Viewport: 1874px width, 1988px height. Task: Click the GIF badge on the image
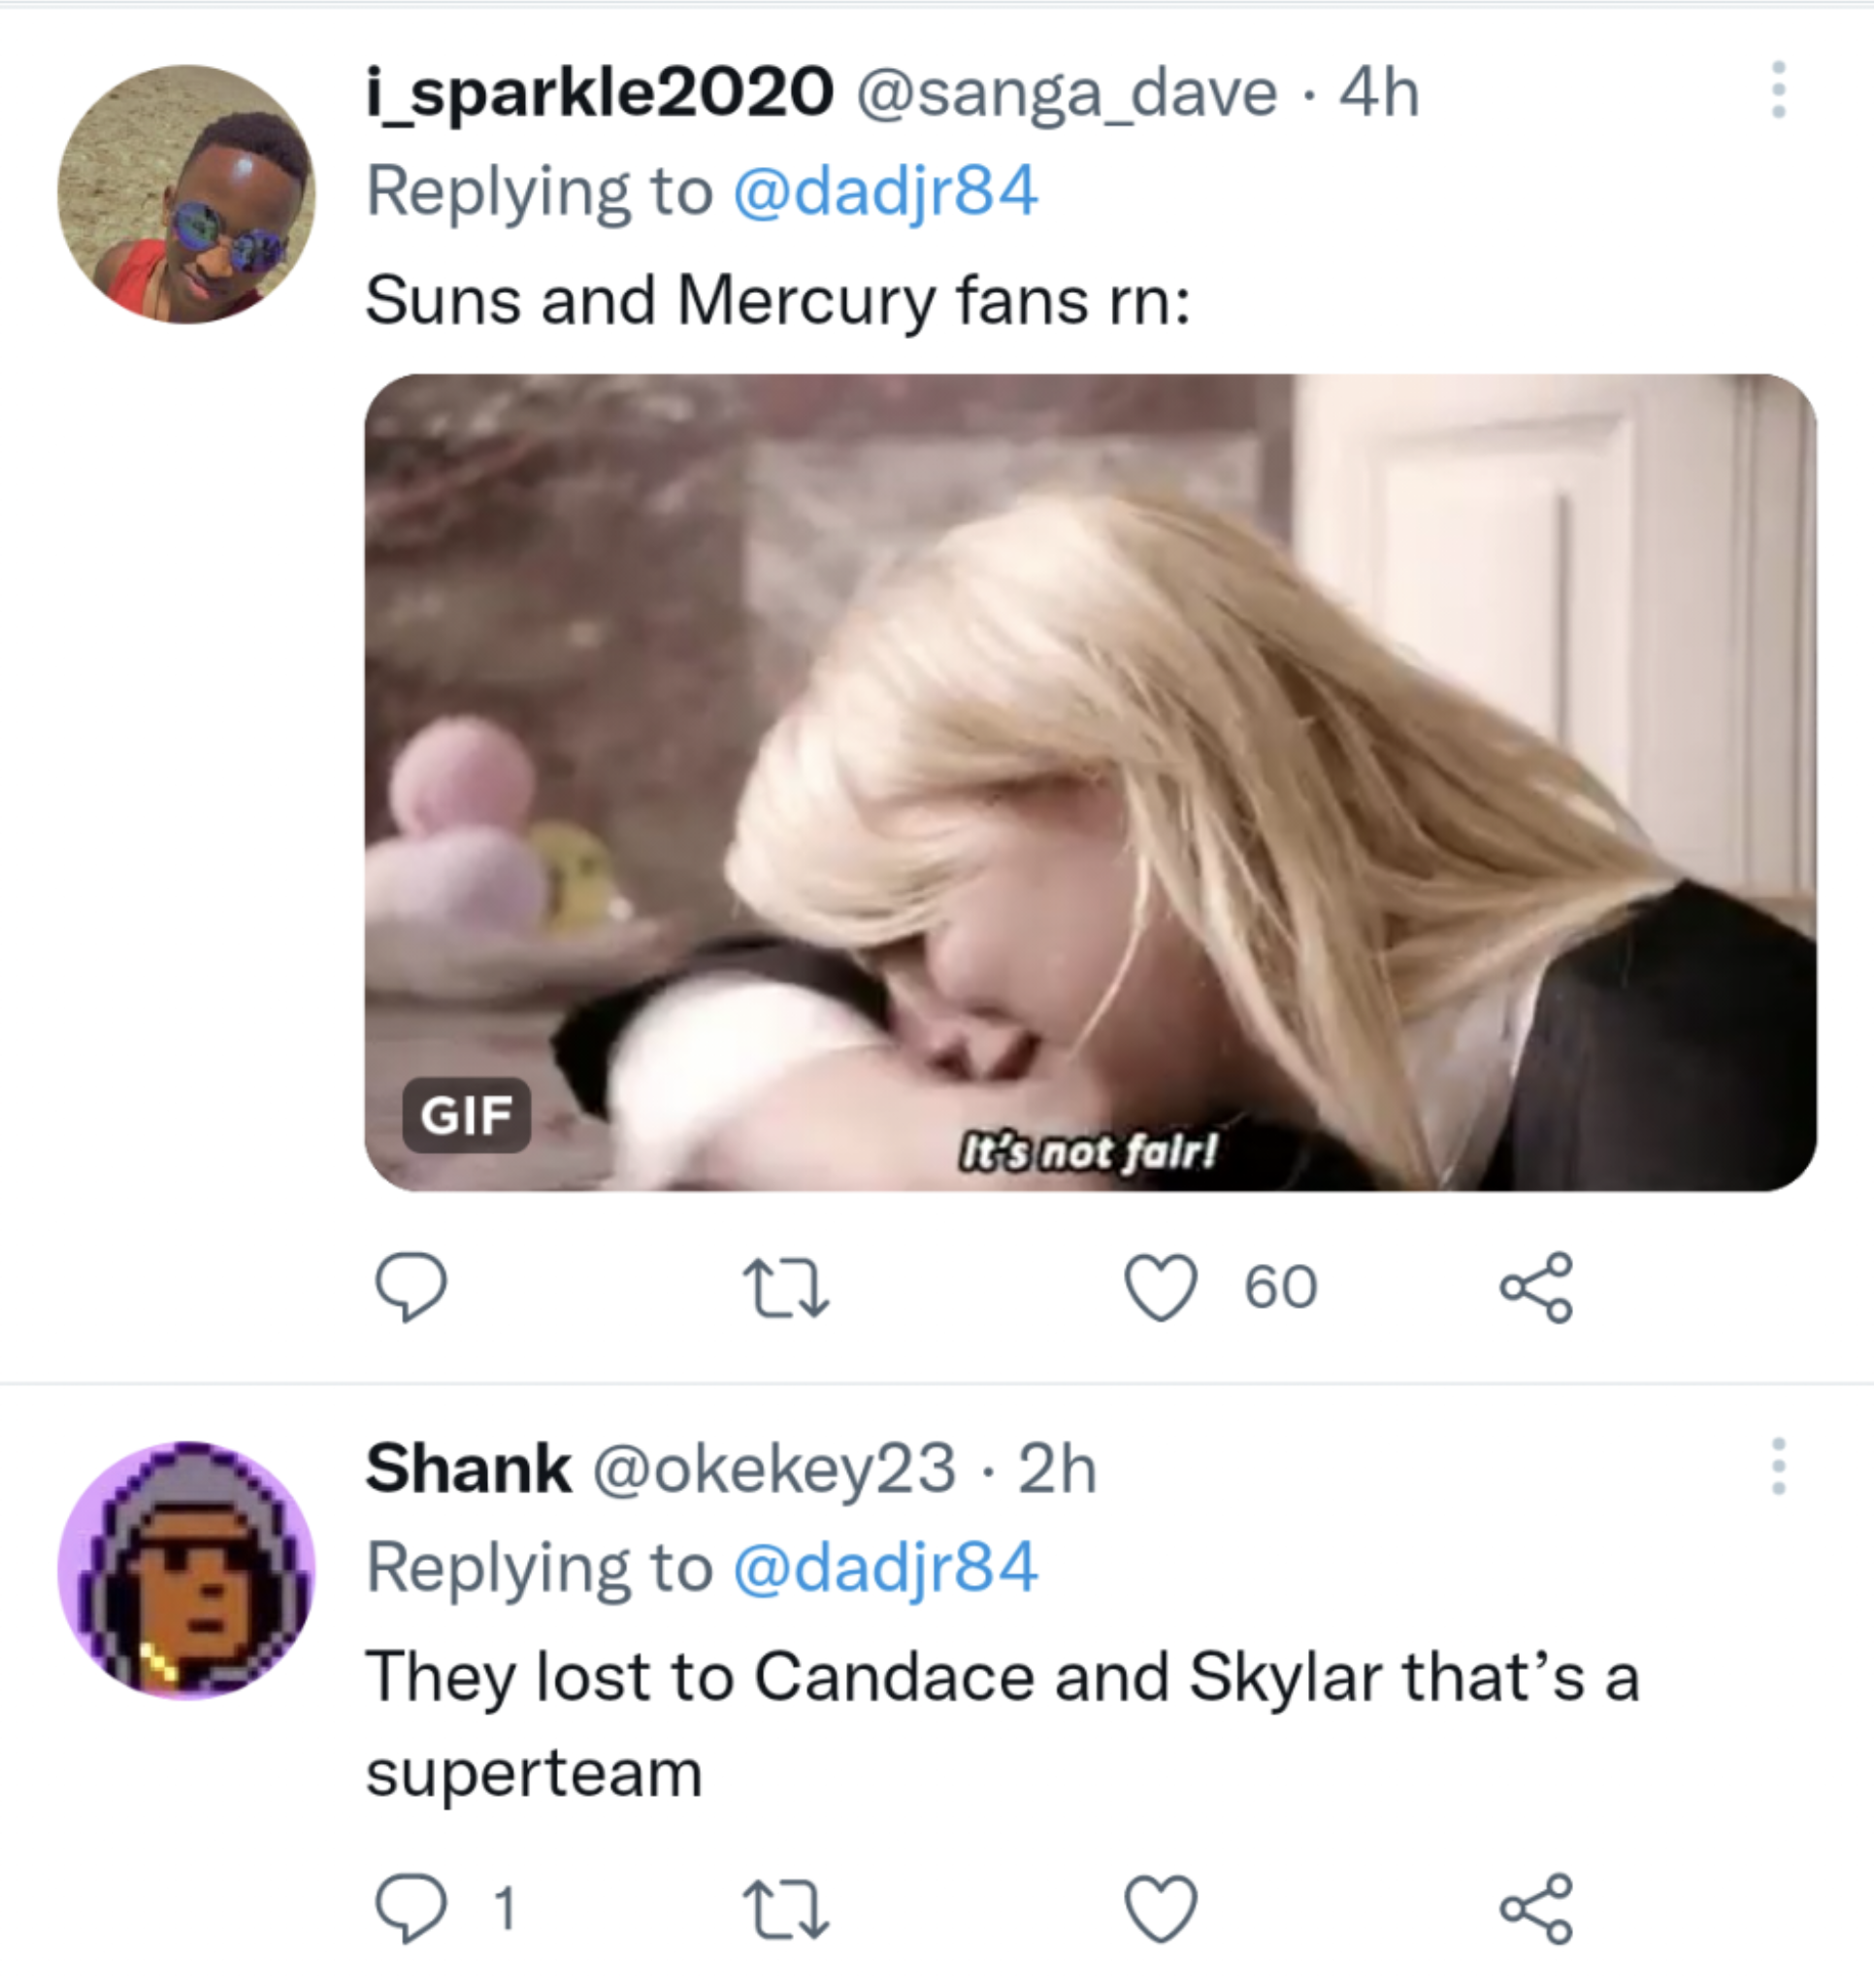[466, 1115]
